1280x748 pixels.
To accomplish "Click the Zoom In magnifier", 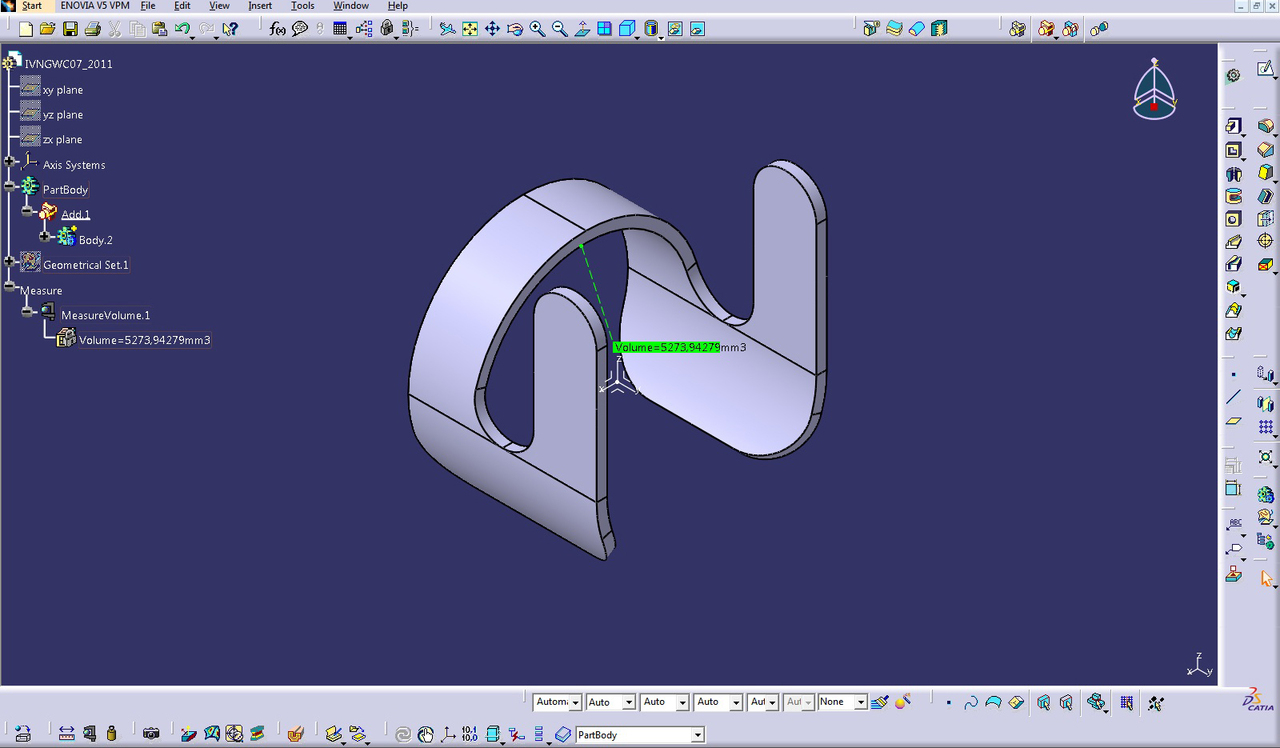I will click(537, 29).
